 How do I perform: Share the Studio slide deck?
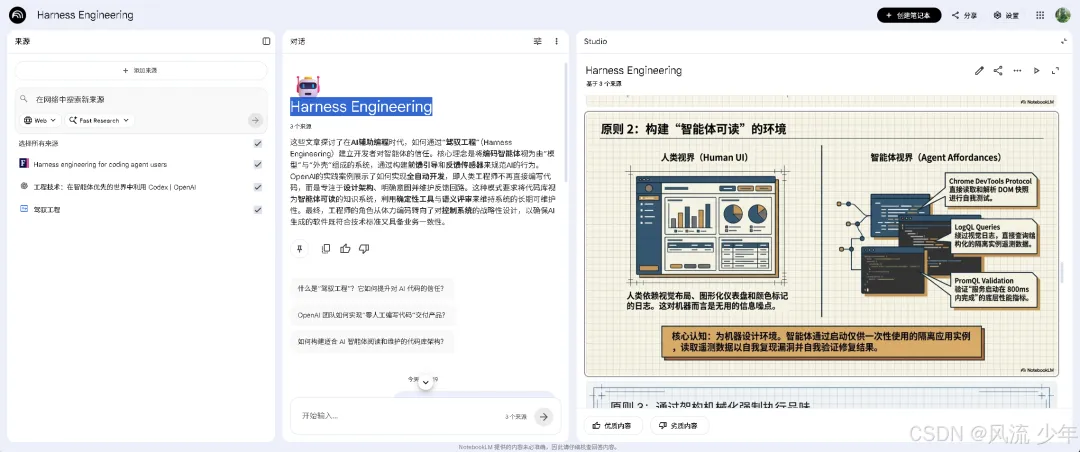(998, 70)
